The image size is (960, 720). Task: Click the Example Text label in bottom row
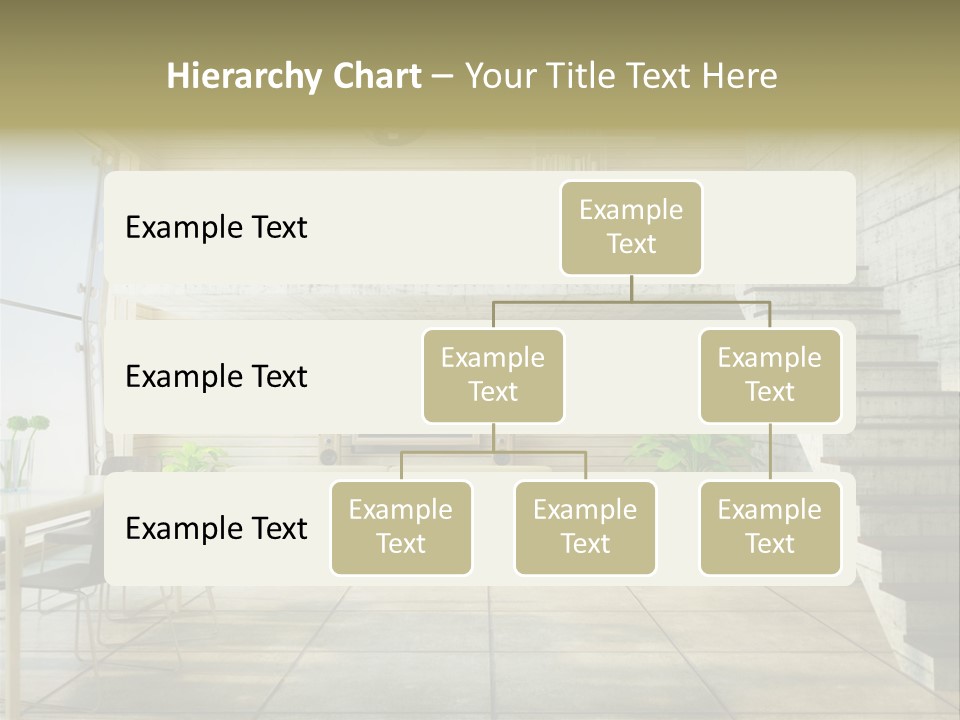[215, 529]
